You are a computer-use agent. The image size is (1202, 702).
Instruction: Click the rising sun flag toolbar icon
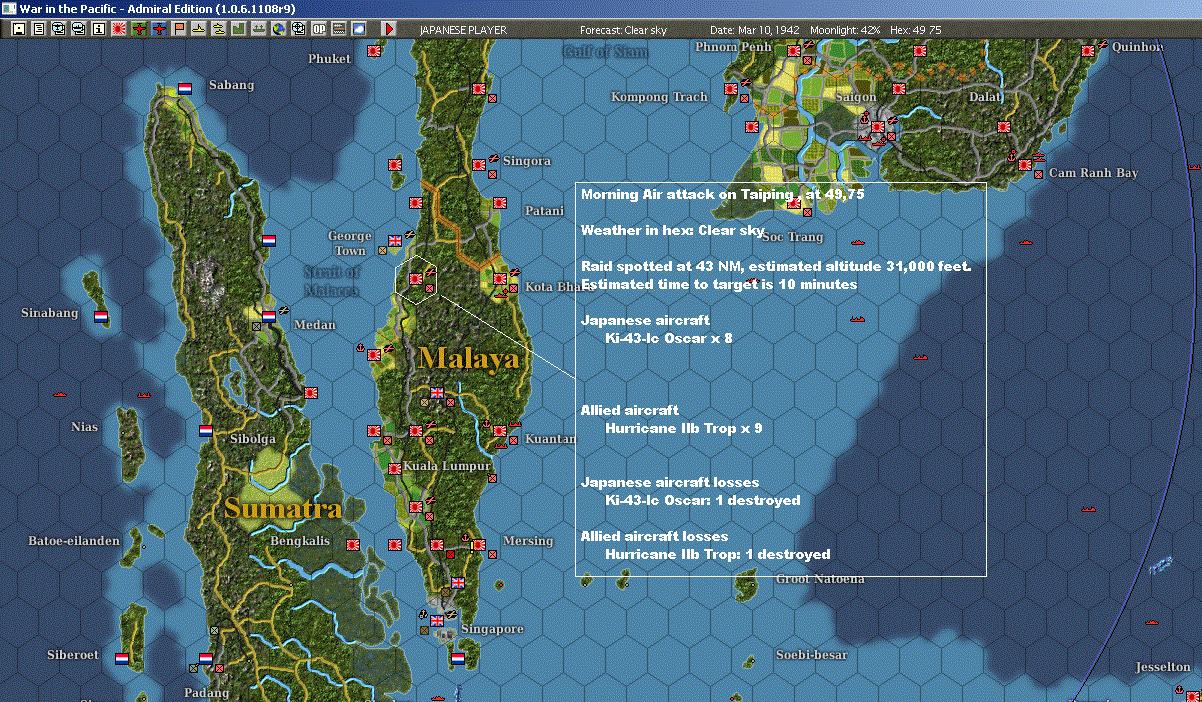(x=118, y=29)
